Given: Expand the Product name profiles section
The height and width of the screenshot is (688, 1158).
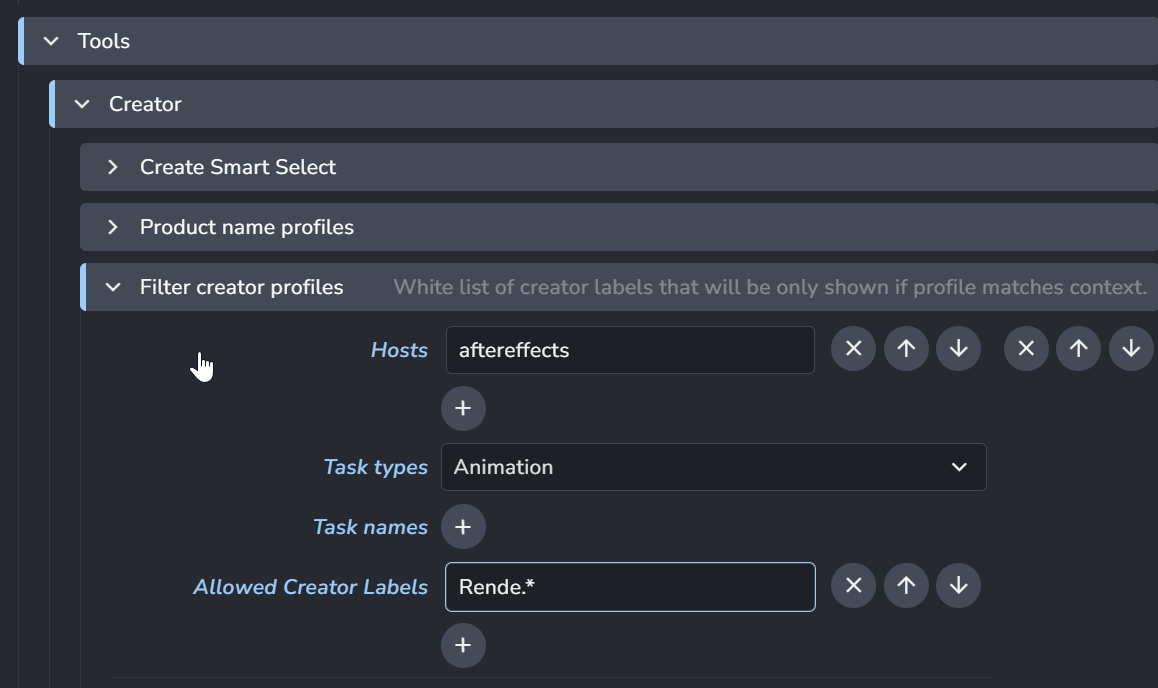Looking at the screenshot, I should [113, 227].
